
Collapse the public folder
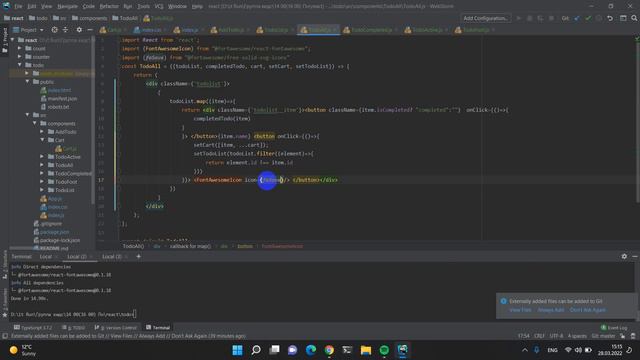click(27, 82)
